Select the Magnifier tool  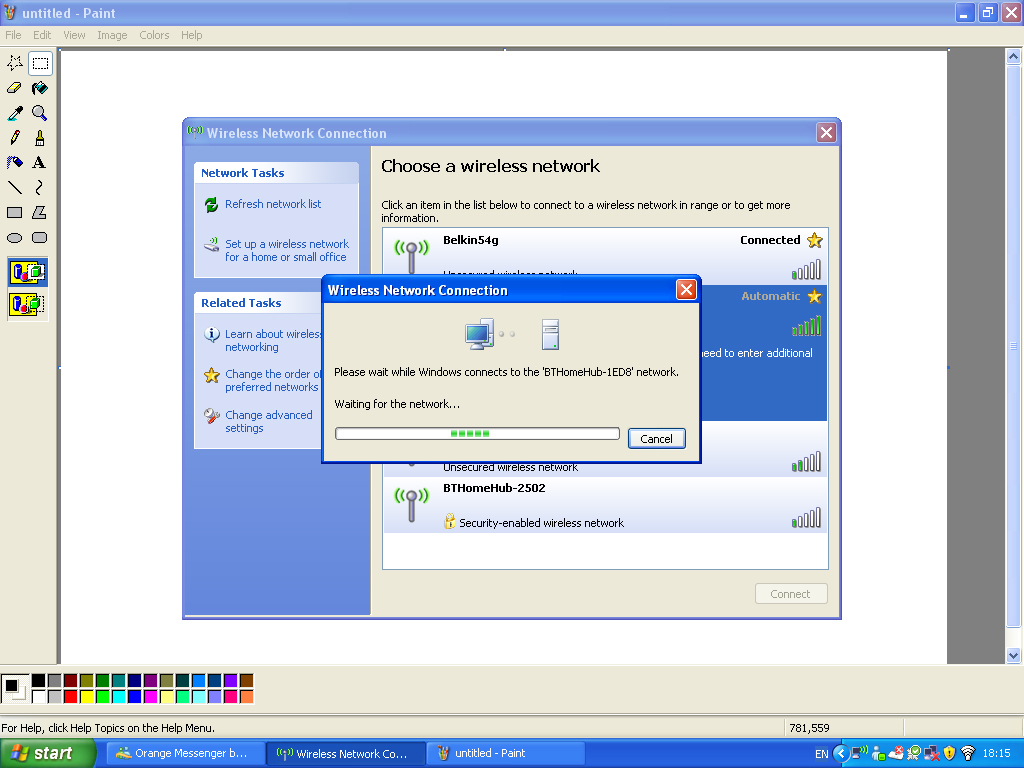40,113
